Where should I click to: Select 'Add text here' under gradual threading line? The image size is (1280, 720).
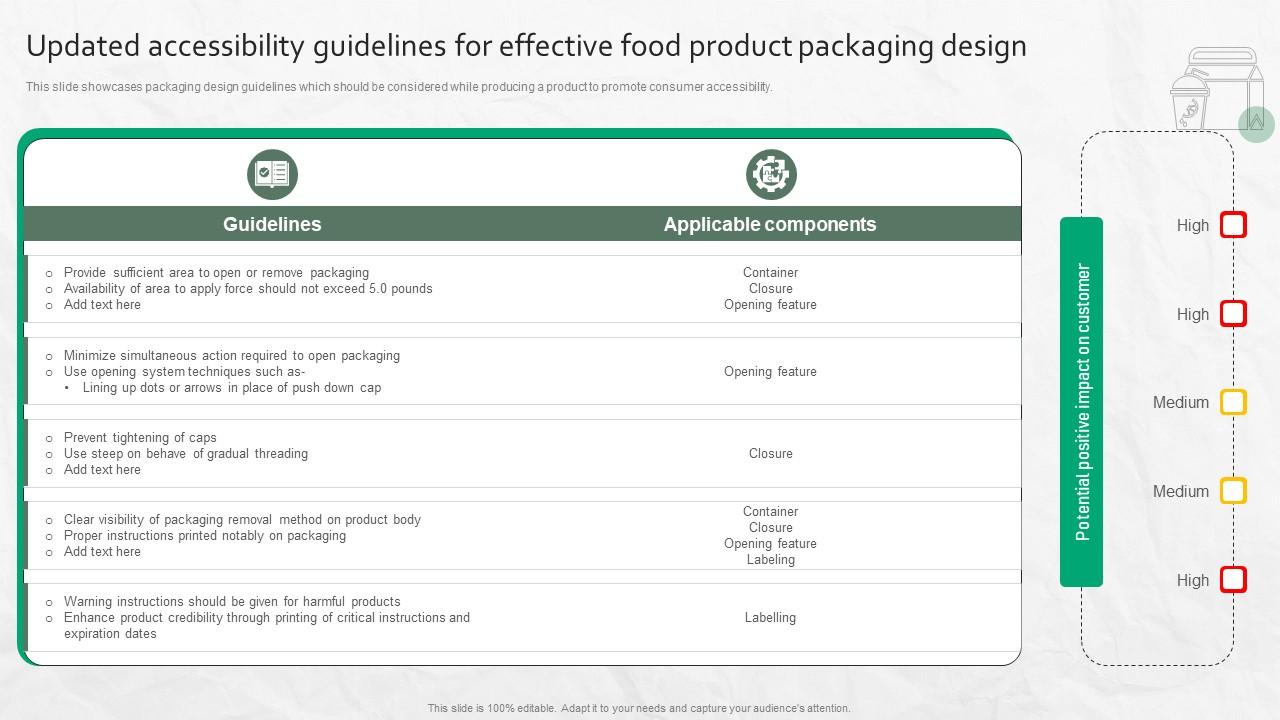coord(102,469)
